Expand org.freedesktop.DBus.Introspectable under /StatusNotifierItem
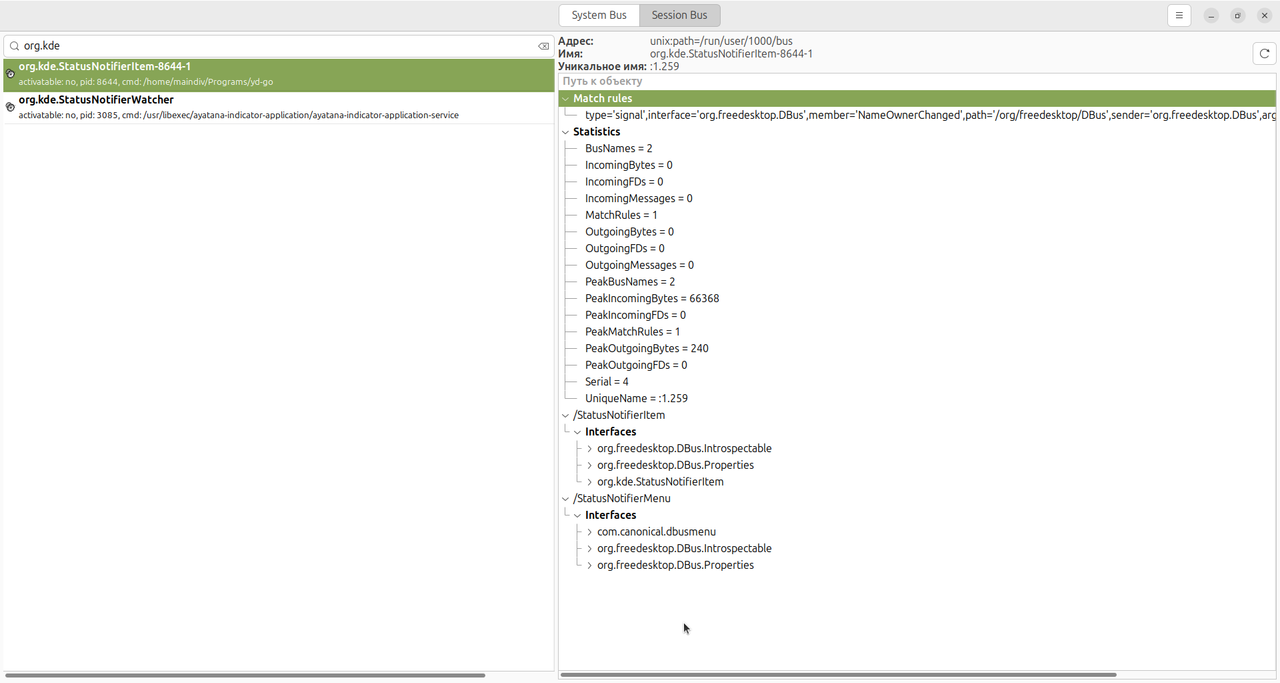This screenshot has height=683, width=1280. [589, 449]
